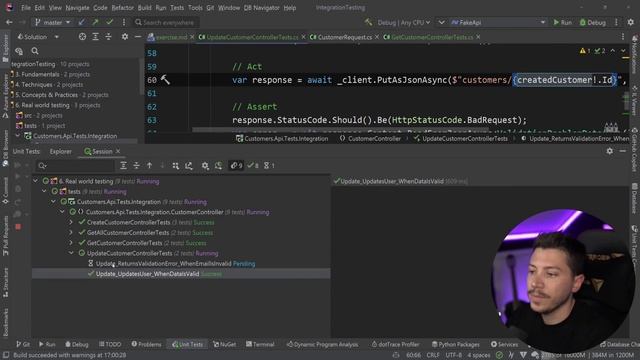
Task: Select Customers.Api.Tests.Integration in Solution tree
Action: coord(75,136)
